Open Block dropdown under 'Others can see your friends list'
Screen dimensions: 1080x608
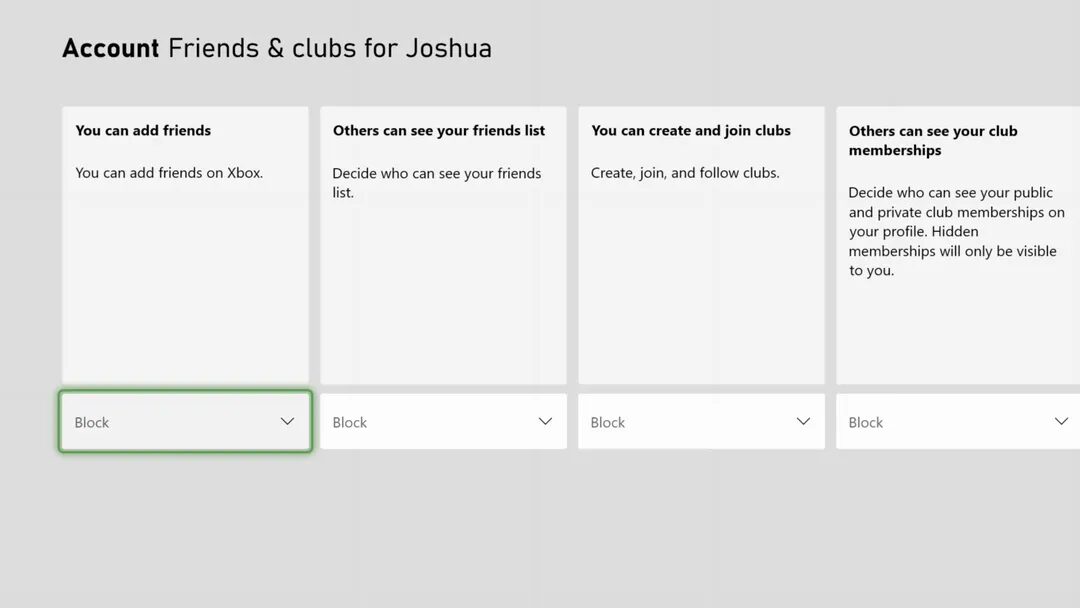[x=443, y=422]
